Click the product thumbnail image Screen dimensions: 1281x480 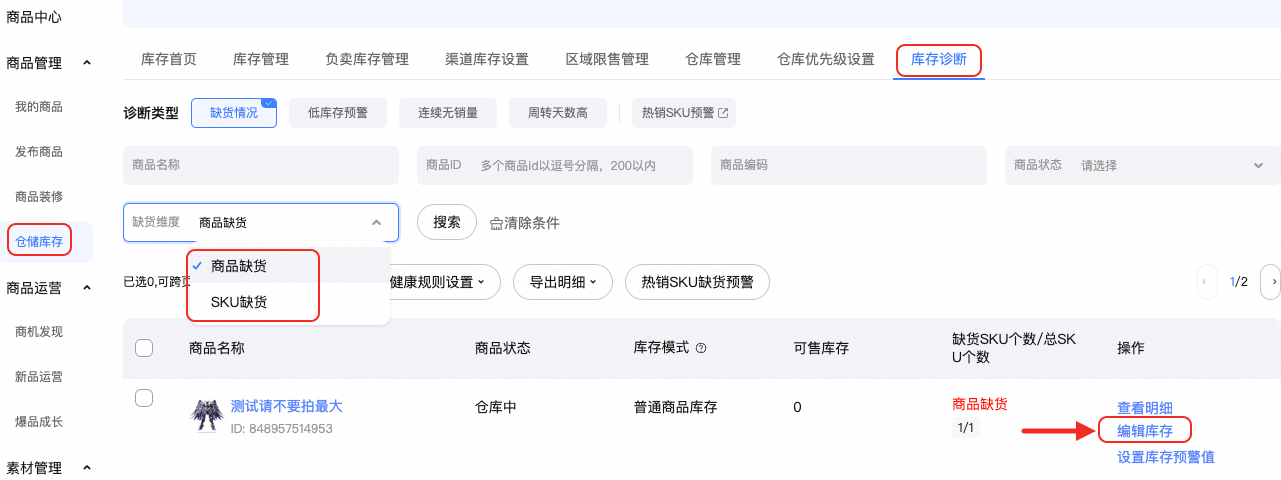206,415
